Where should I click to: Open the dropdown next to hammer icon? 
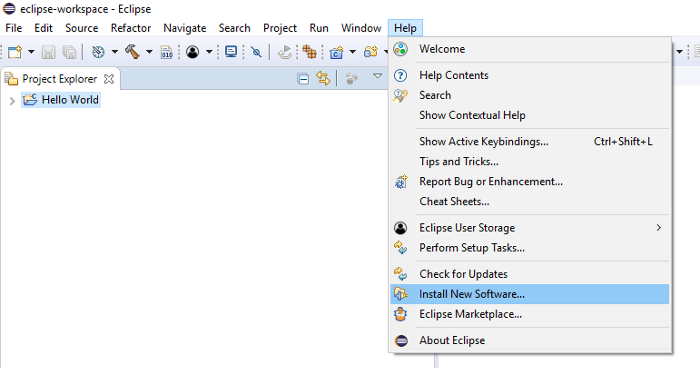(149, 52)
